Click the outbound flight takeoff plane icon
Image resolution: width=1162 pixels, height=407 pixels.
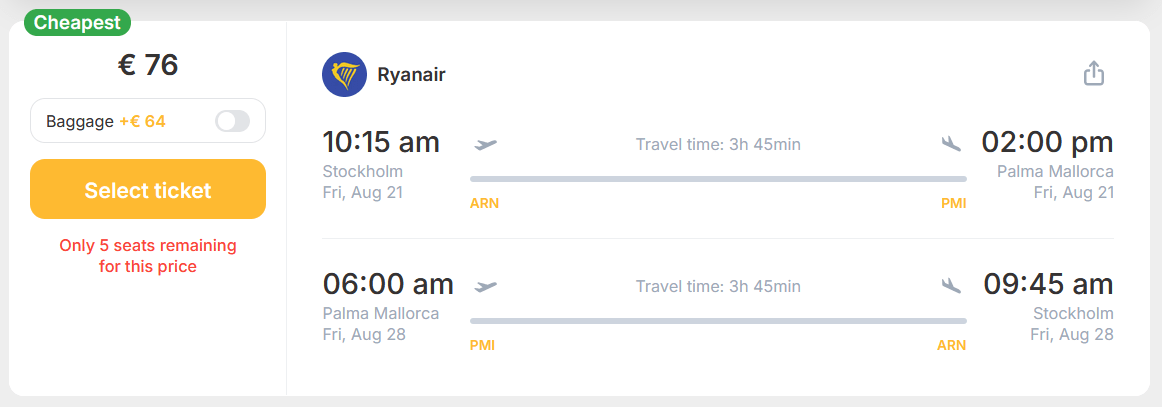pyautogui.click(x=486, y=144)
